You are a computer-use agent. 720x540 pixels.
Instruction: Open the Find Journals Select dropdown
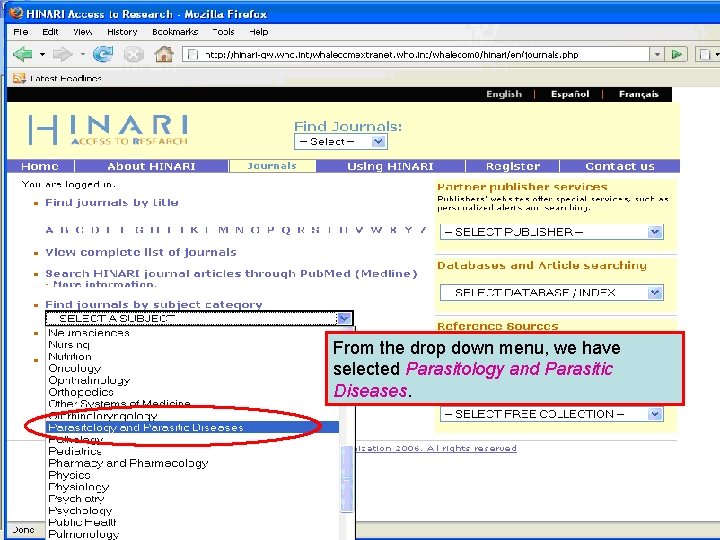point(341,141)
